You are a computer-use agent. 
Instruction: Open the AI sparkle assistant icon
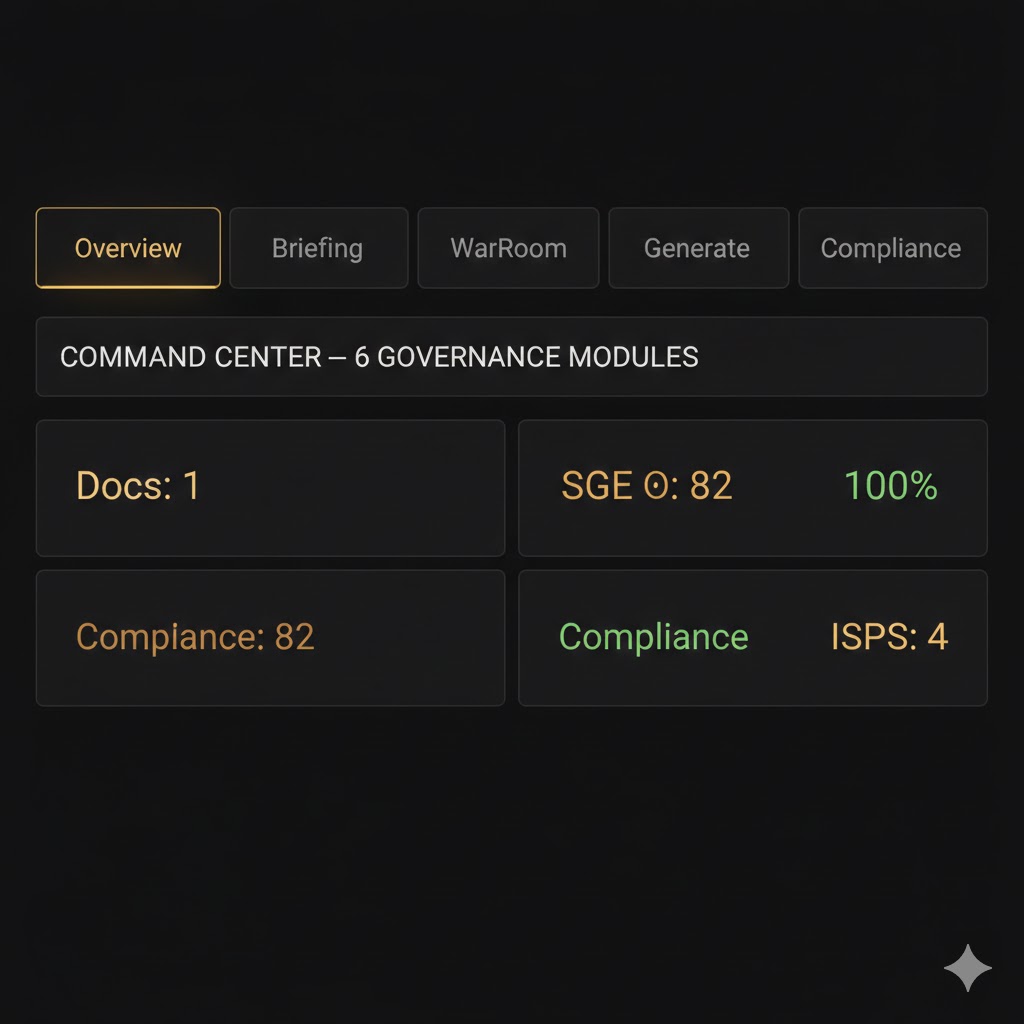(969, 967)
